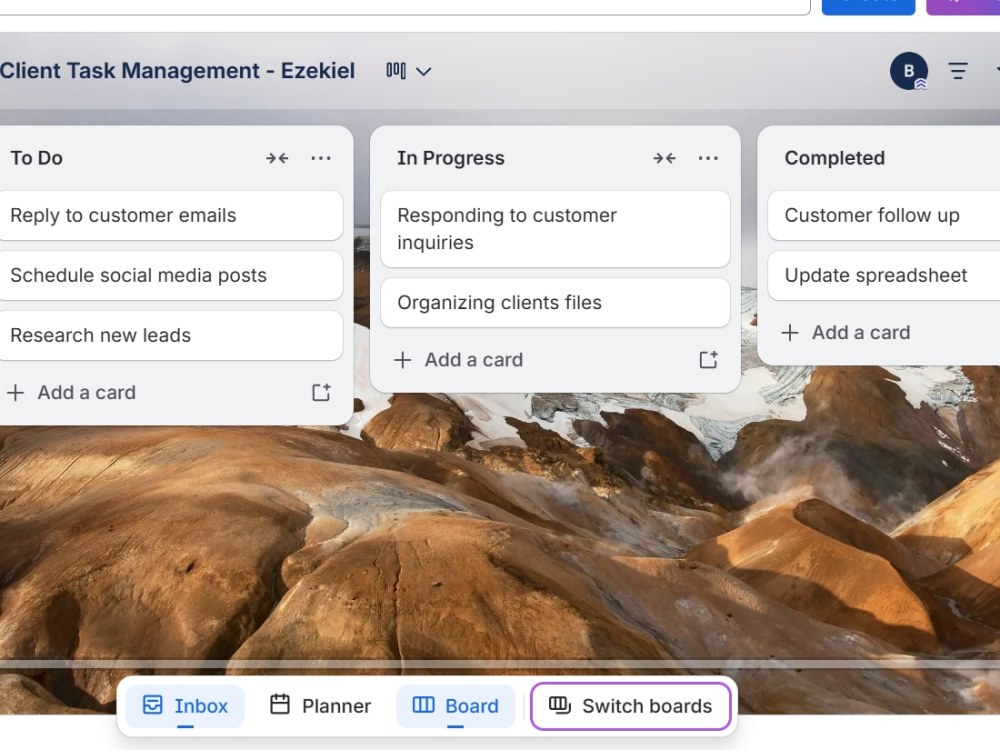Collapse the In Progress list

(665, 158)
